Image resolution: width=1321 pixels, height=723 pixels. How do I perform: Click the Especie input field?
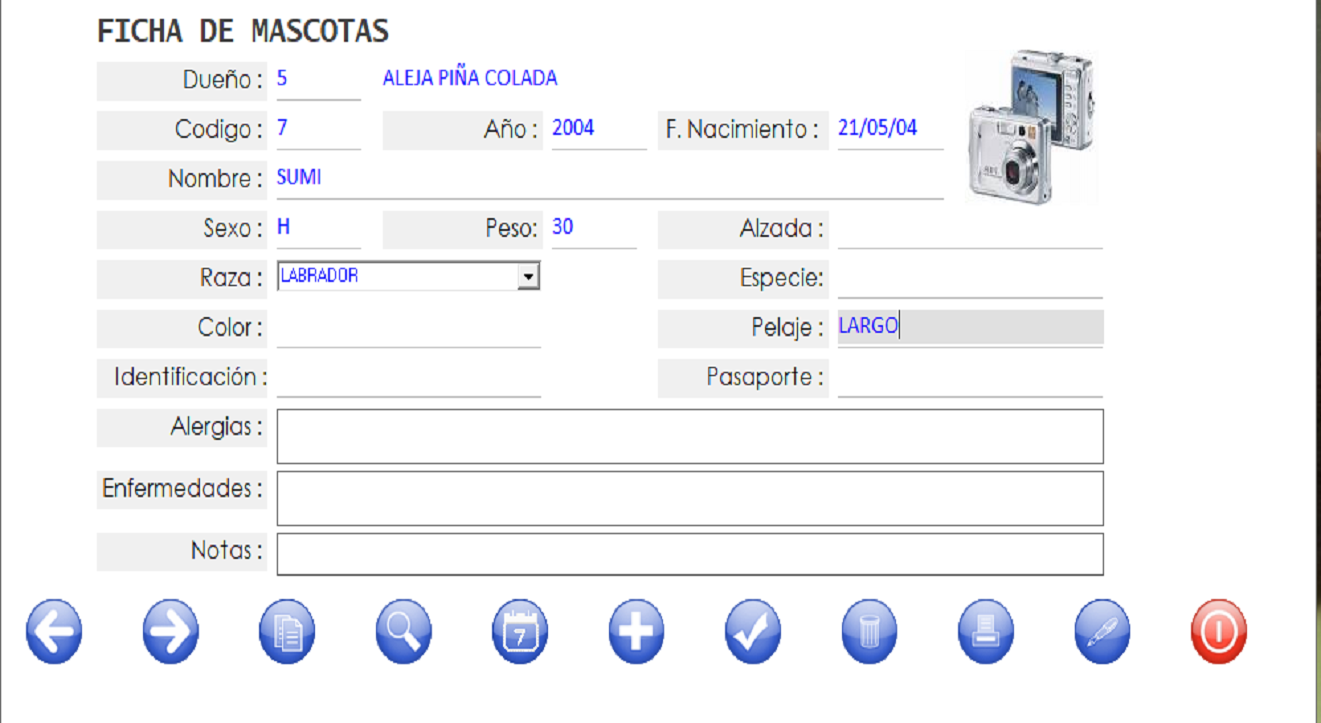click(969, 279)
